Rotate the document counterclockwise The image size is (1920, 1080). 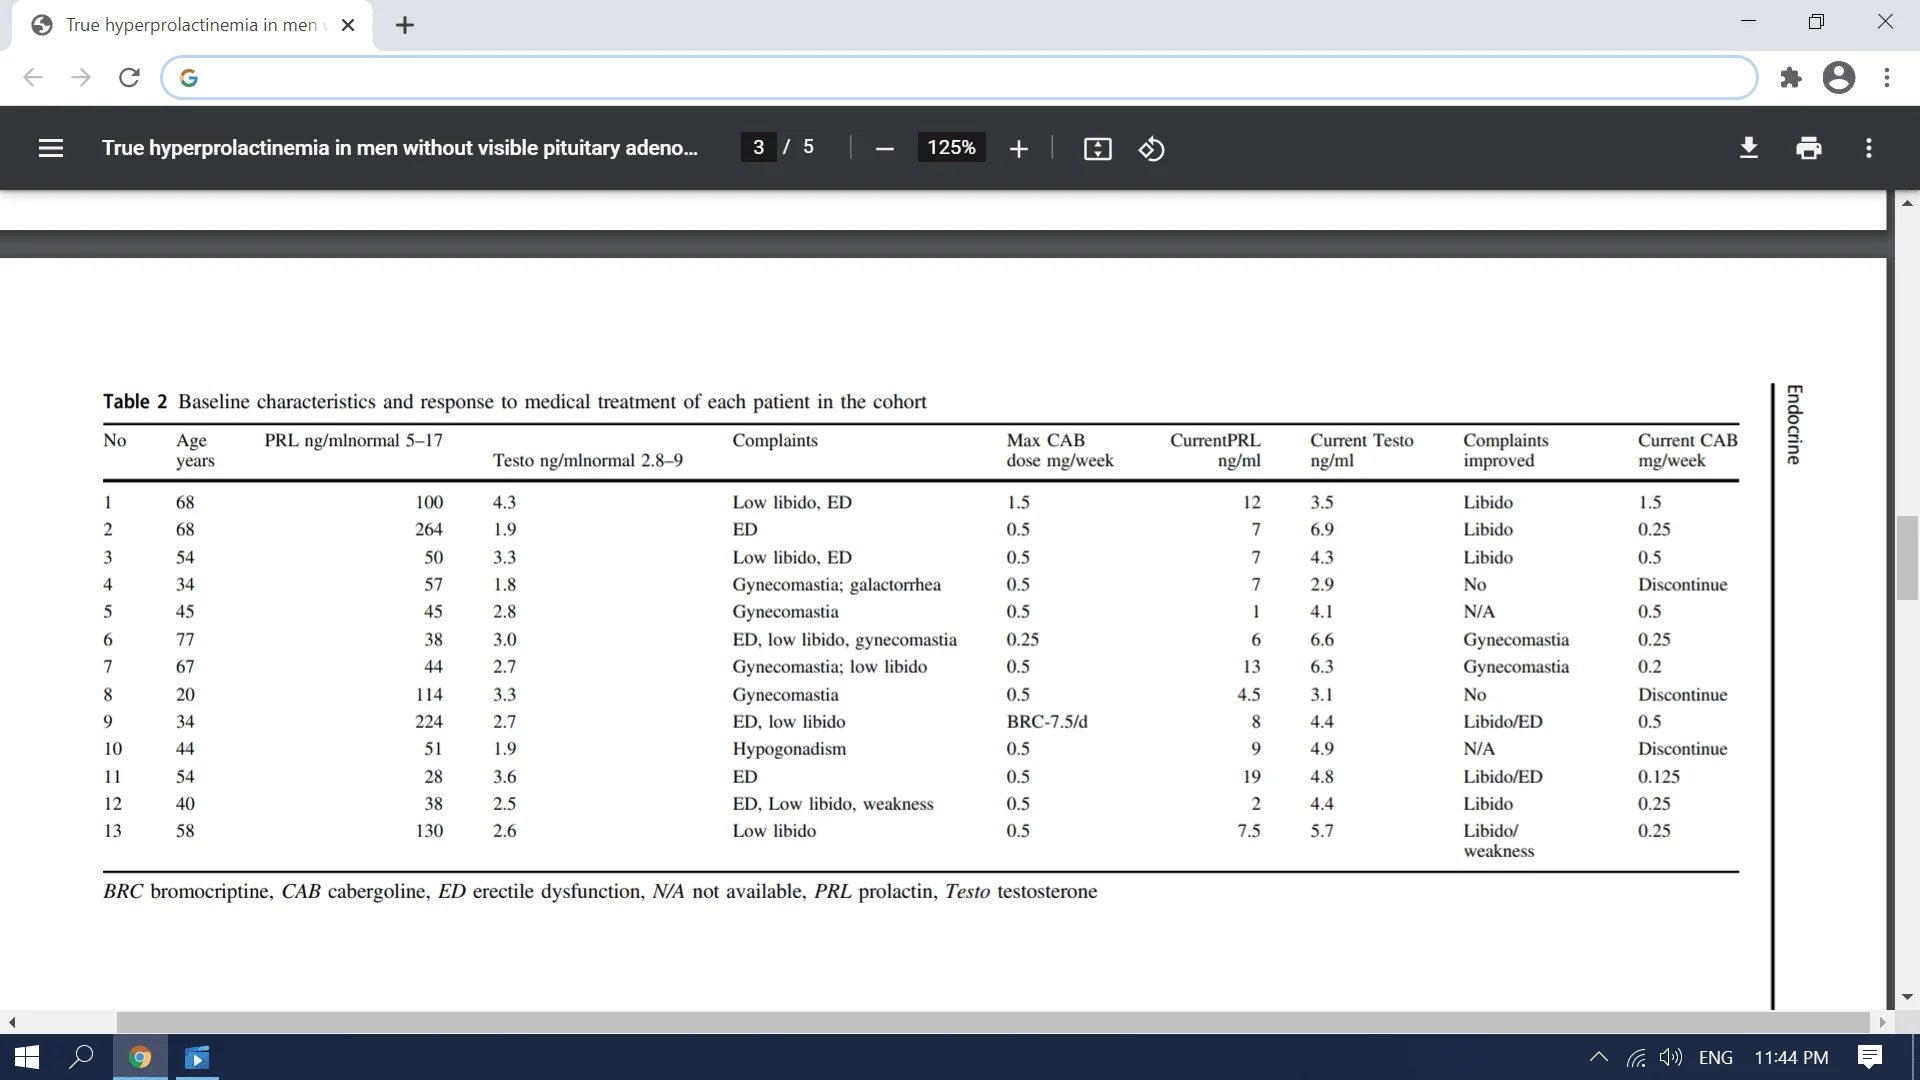click(x=1151, y=149)
